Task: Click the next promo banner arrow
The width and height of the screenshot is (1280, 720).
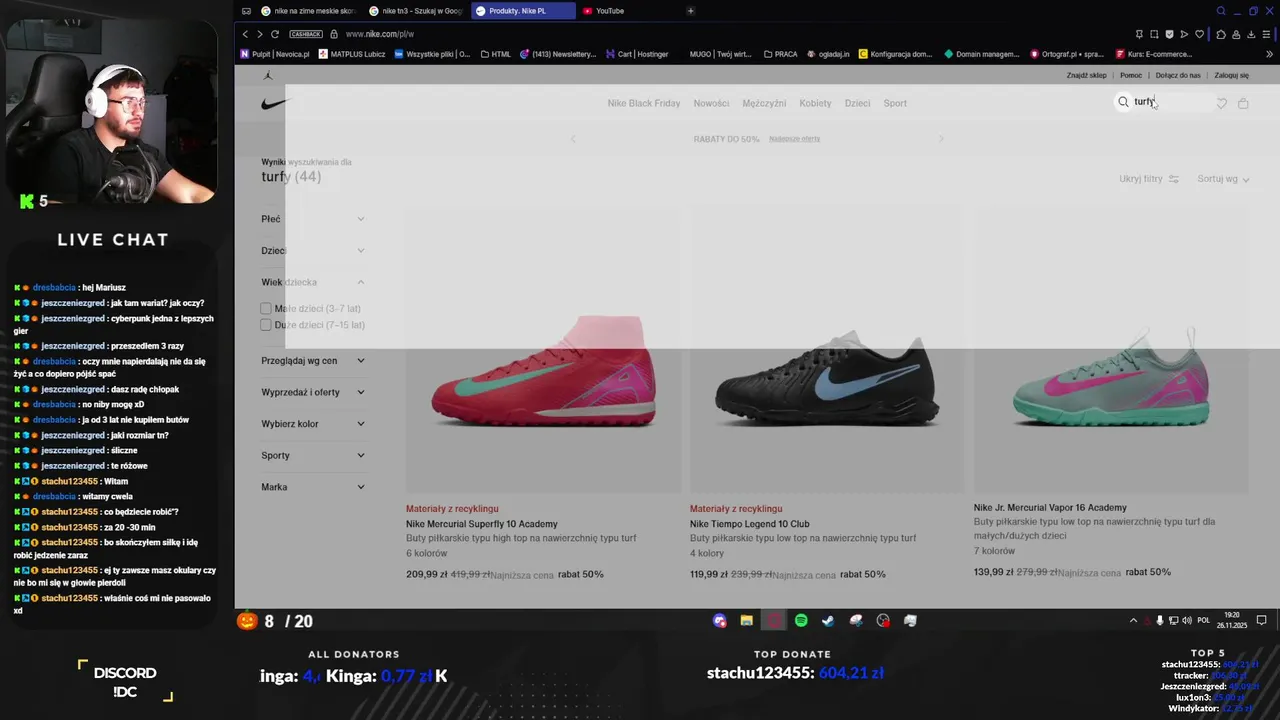Action: [941, 139]
